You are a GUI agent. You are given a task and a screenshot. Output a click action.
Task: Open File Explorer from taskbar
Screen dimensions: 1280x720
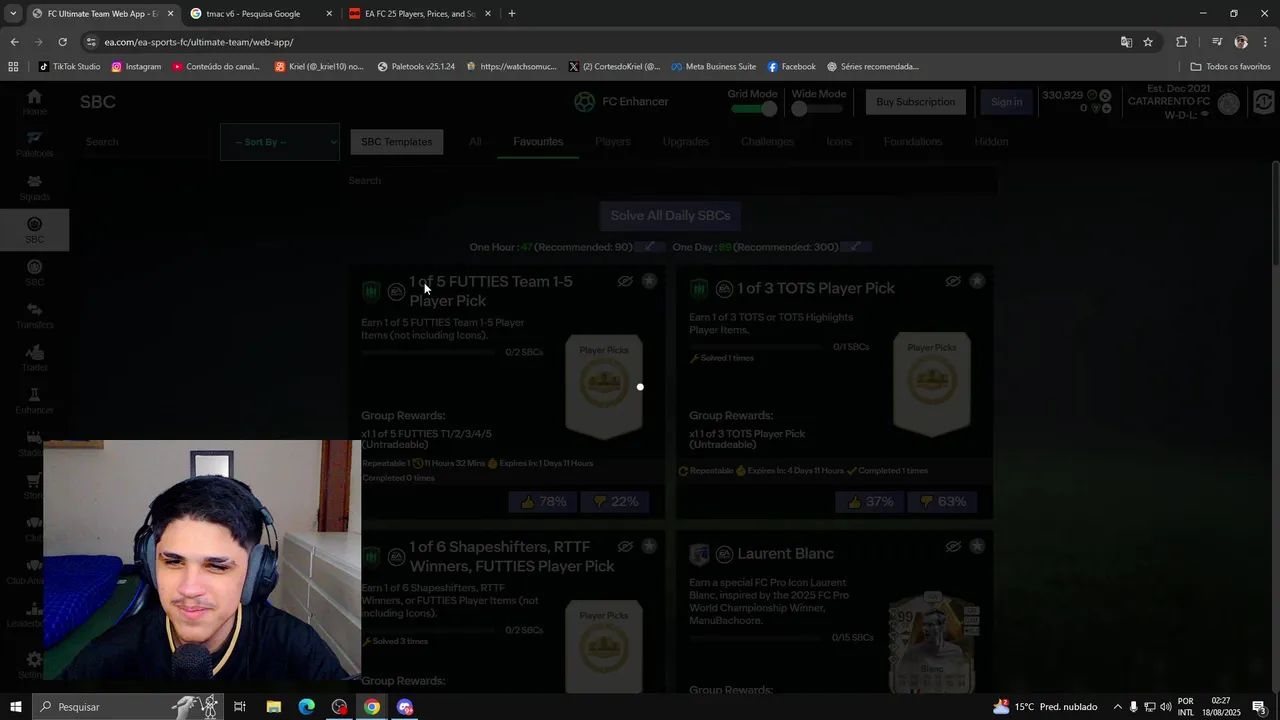273,707
